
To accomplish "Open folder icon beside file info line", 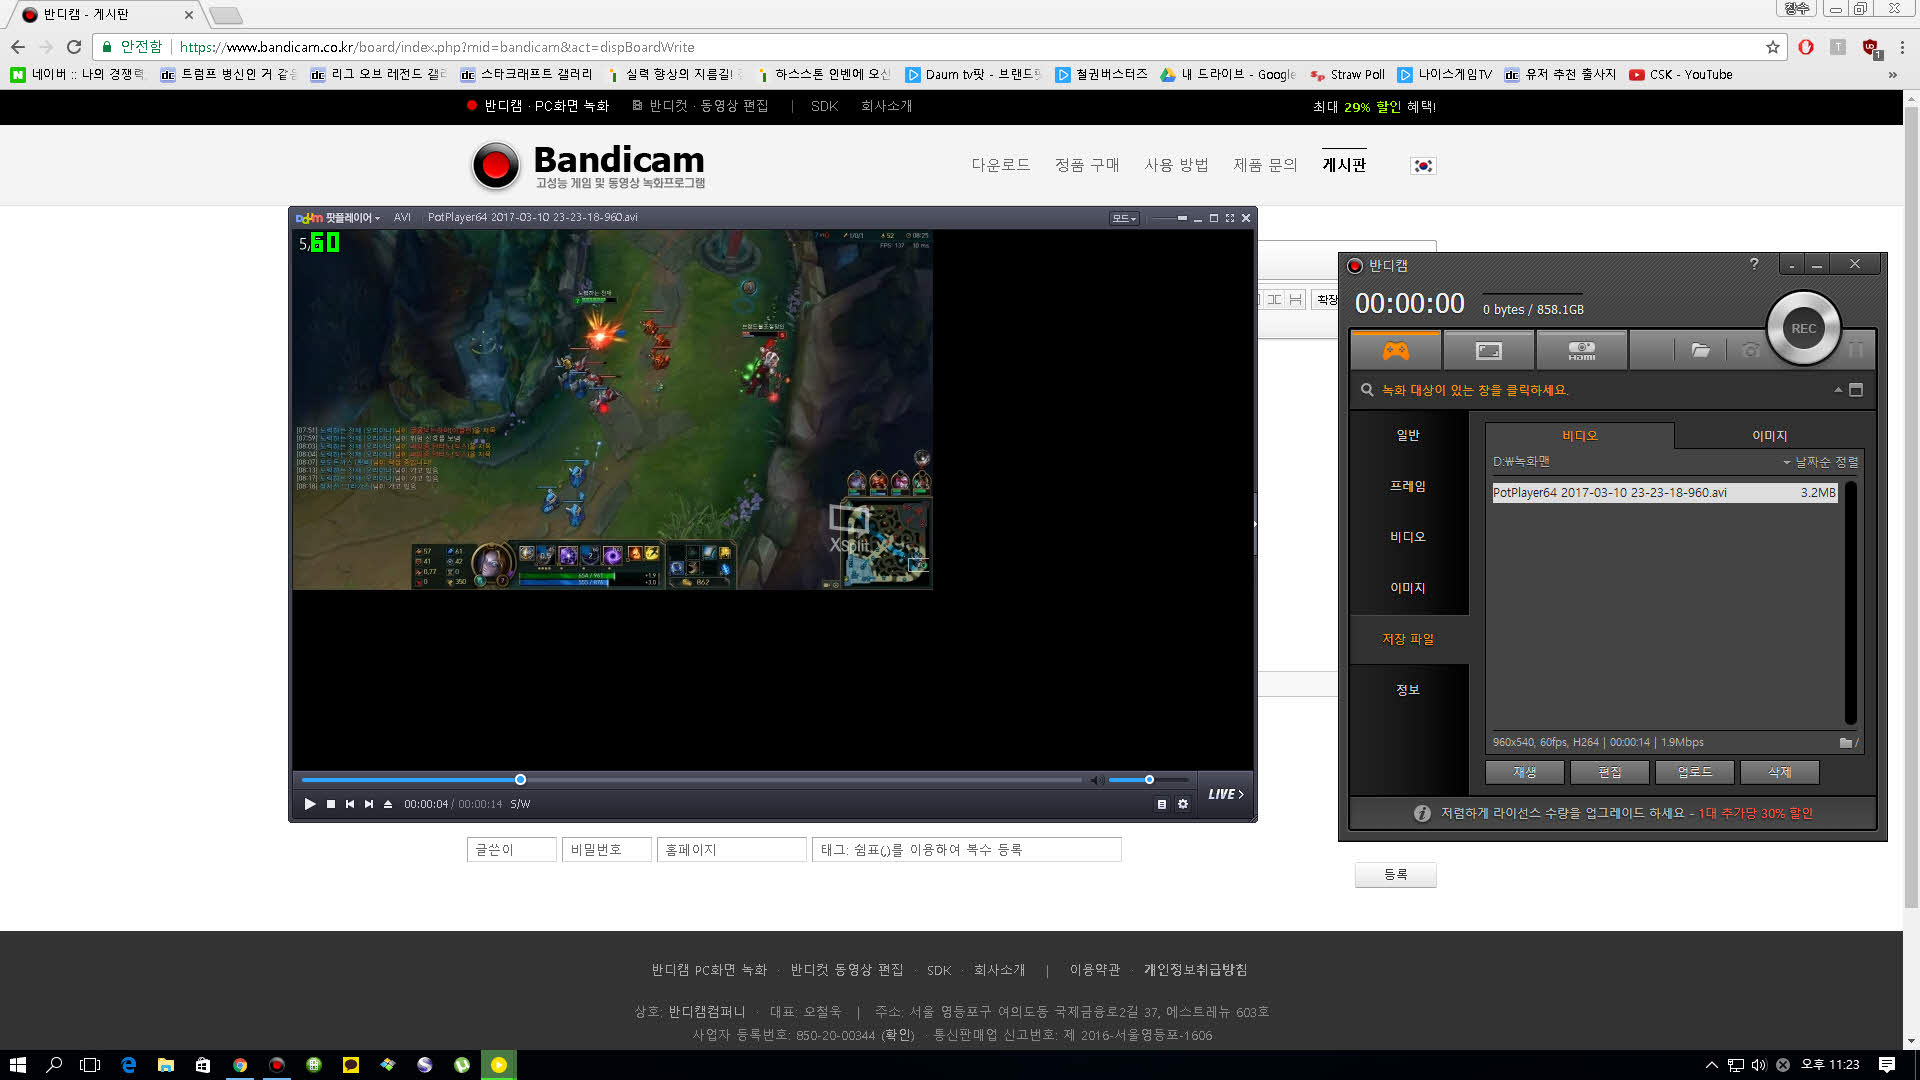I will coord(1847,742).
